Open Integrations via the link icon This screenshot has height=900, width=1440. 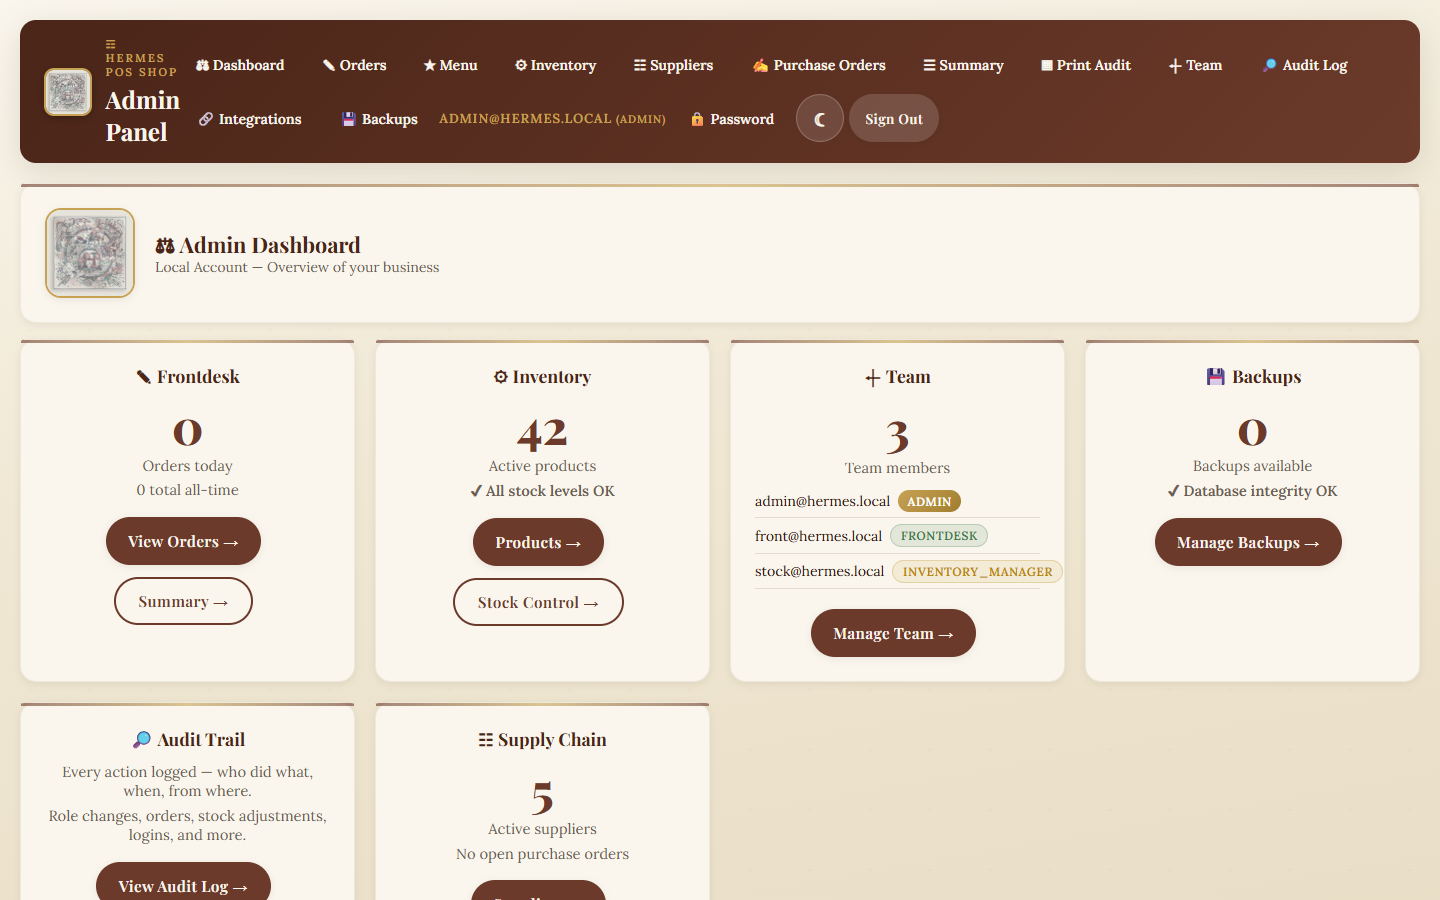point(250,119)
